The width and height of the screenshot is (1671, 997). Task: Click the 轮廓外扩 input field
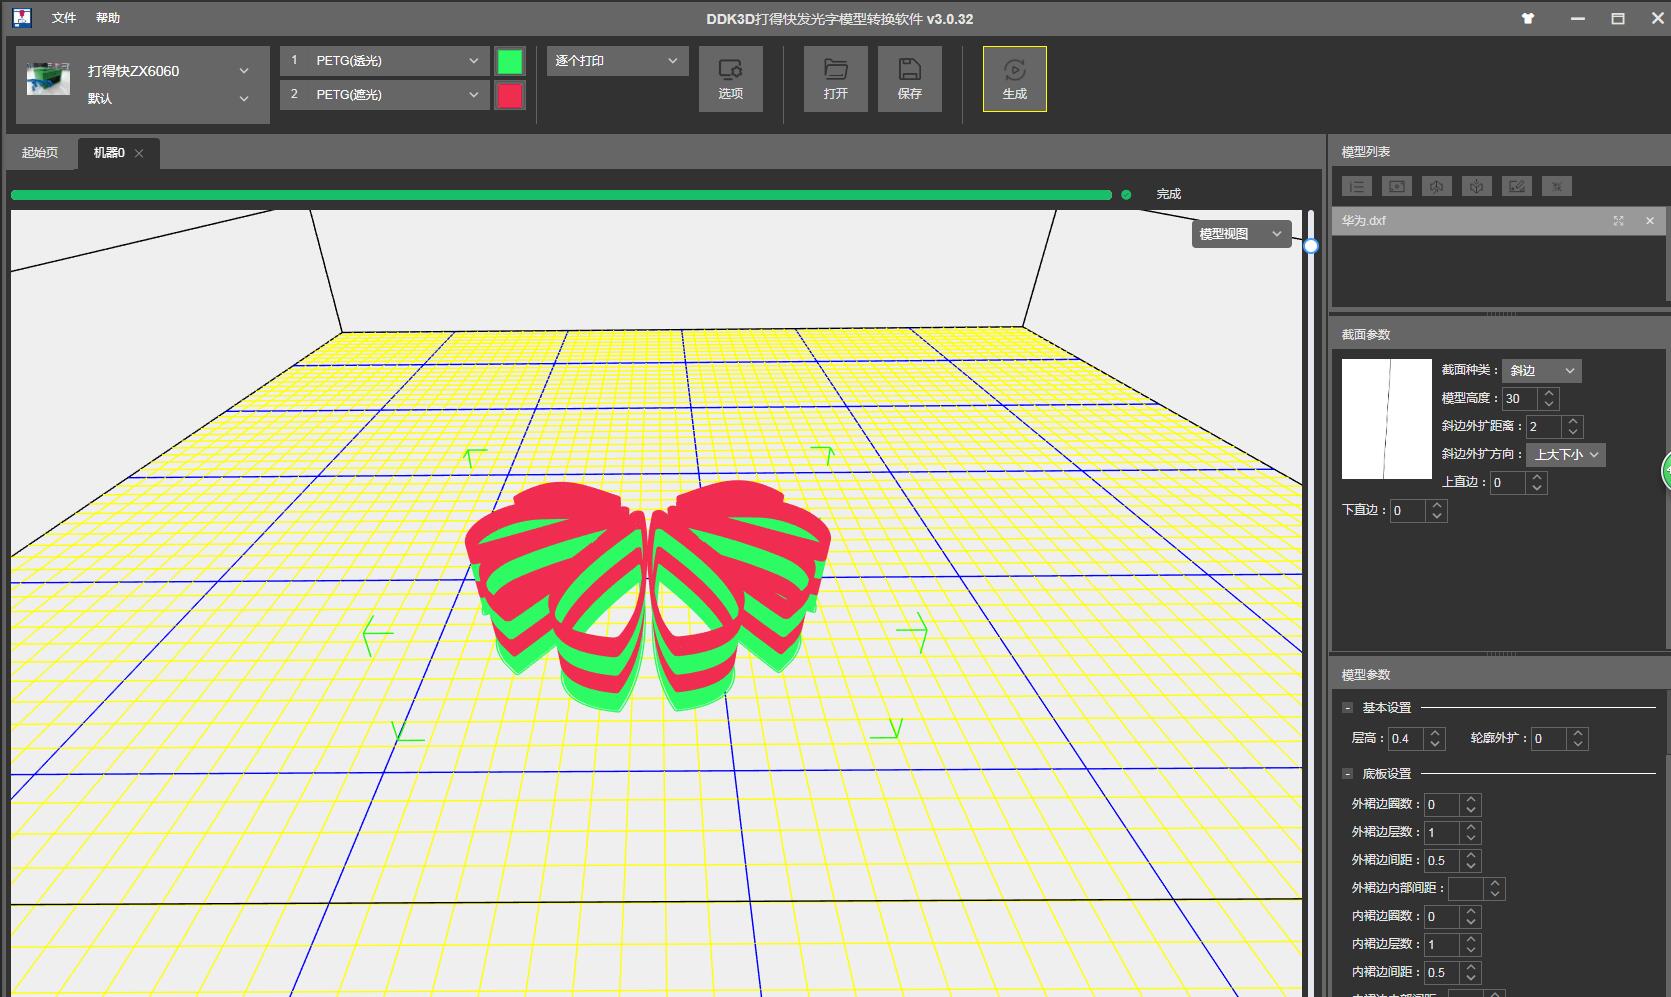[1549, 739]
